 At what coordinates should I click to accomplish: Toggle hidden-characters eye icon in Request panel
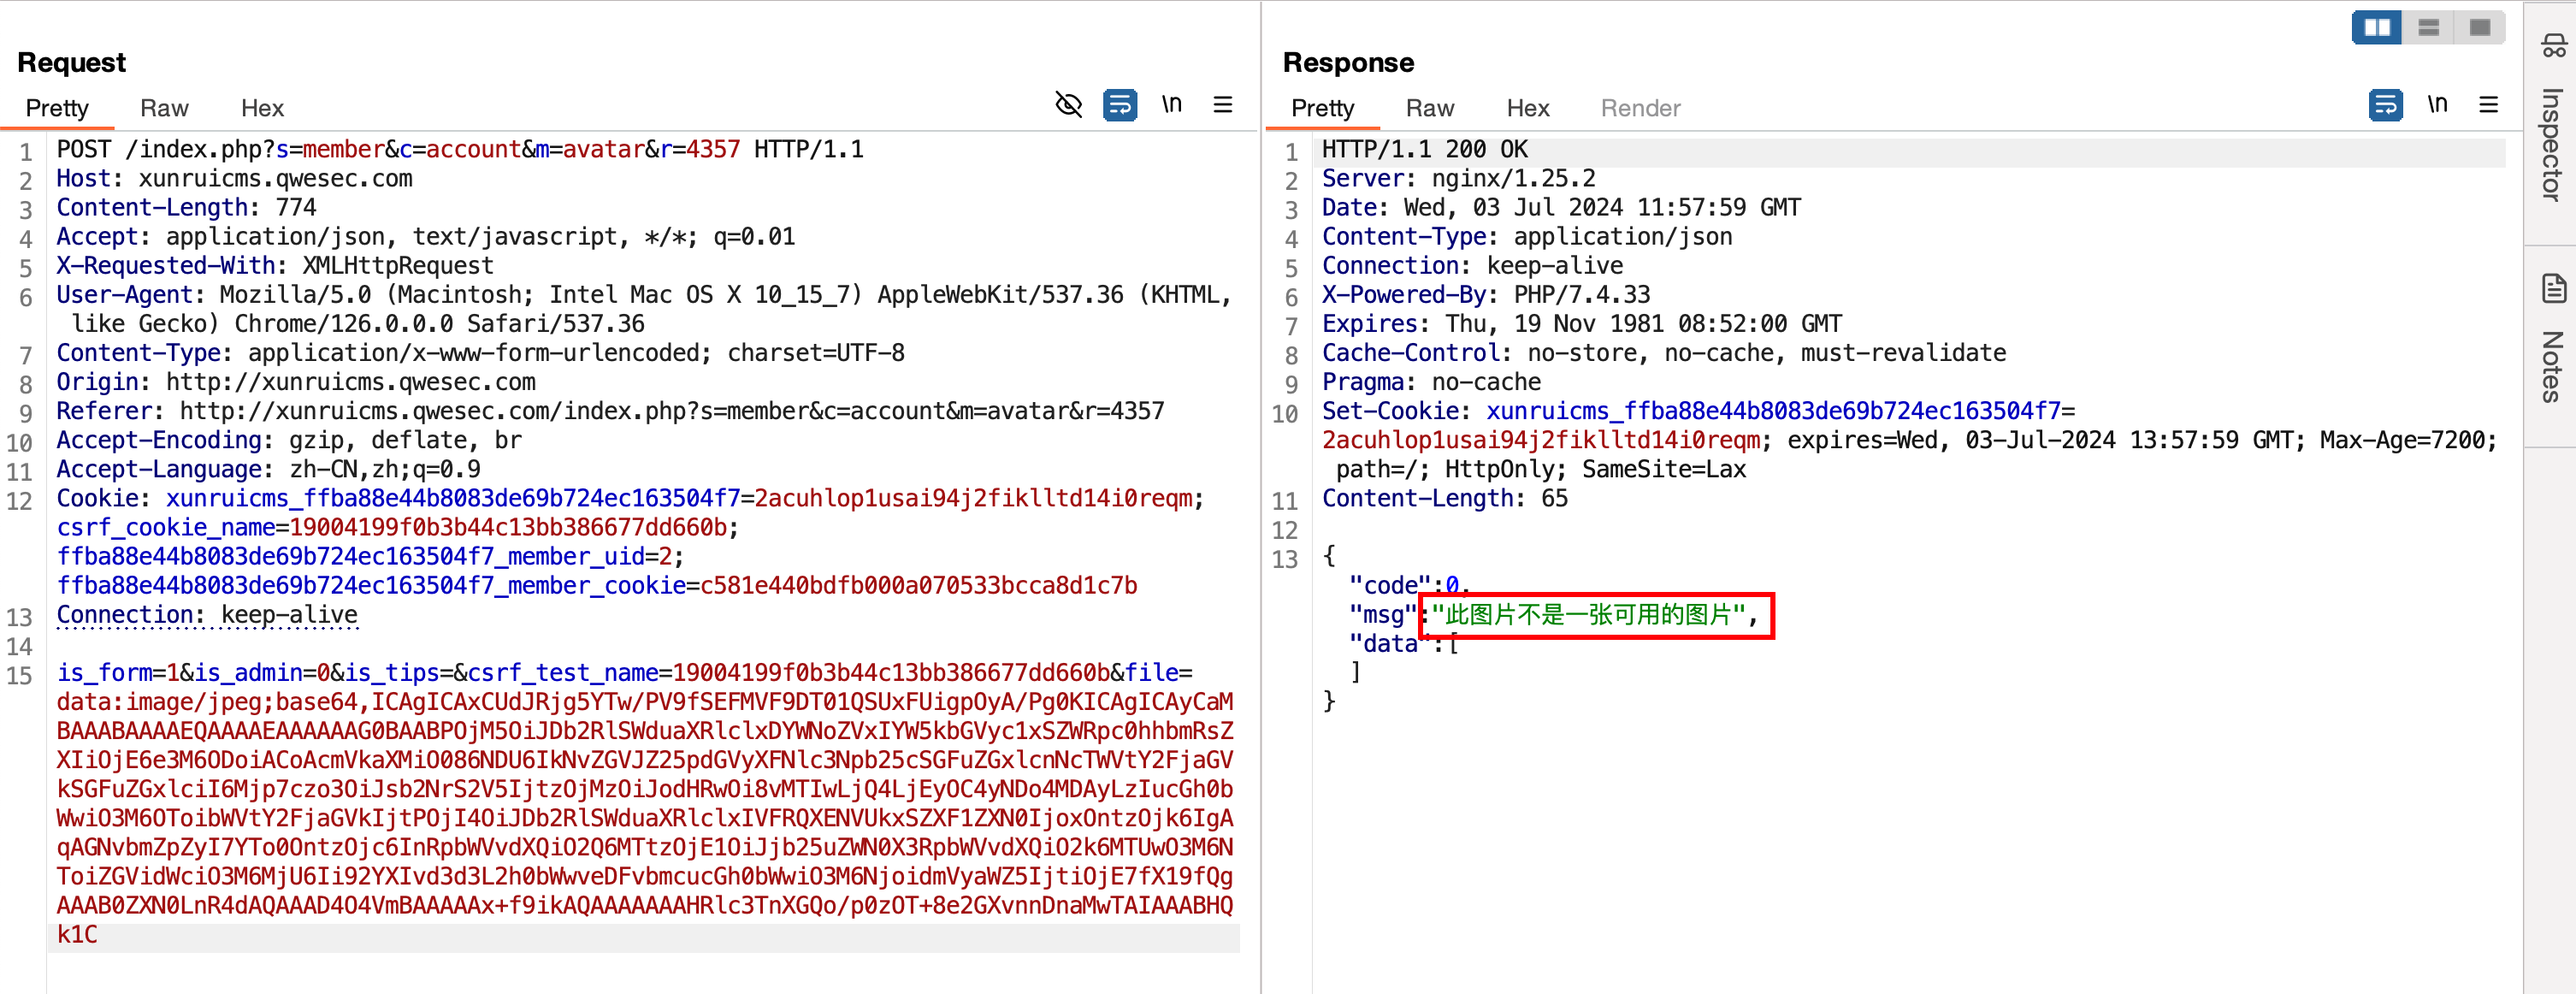1068,104
